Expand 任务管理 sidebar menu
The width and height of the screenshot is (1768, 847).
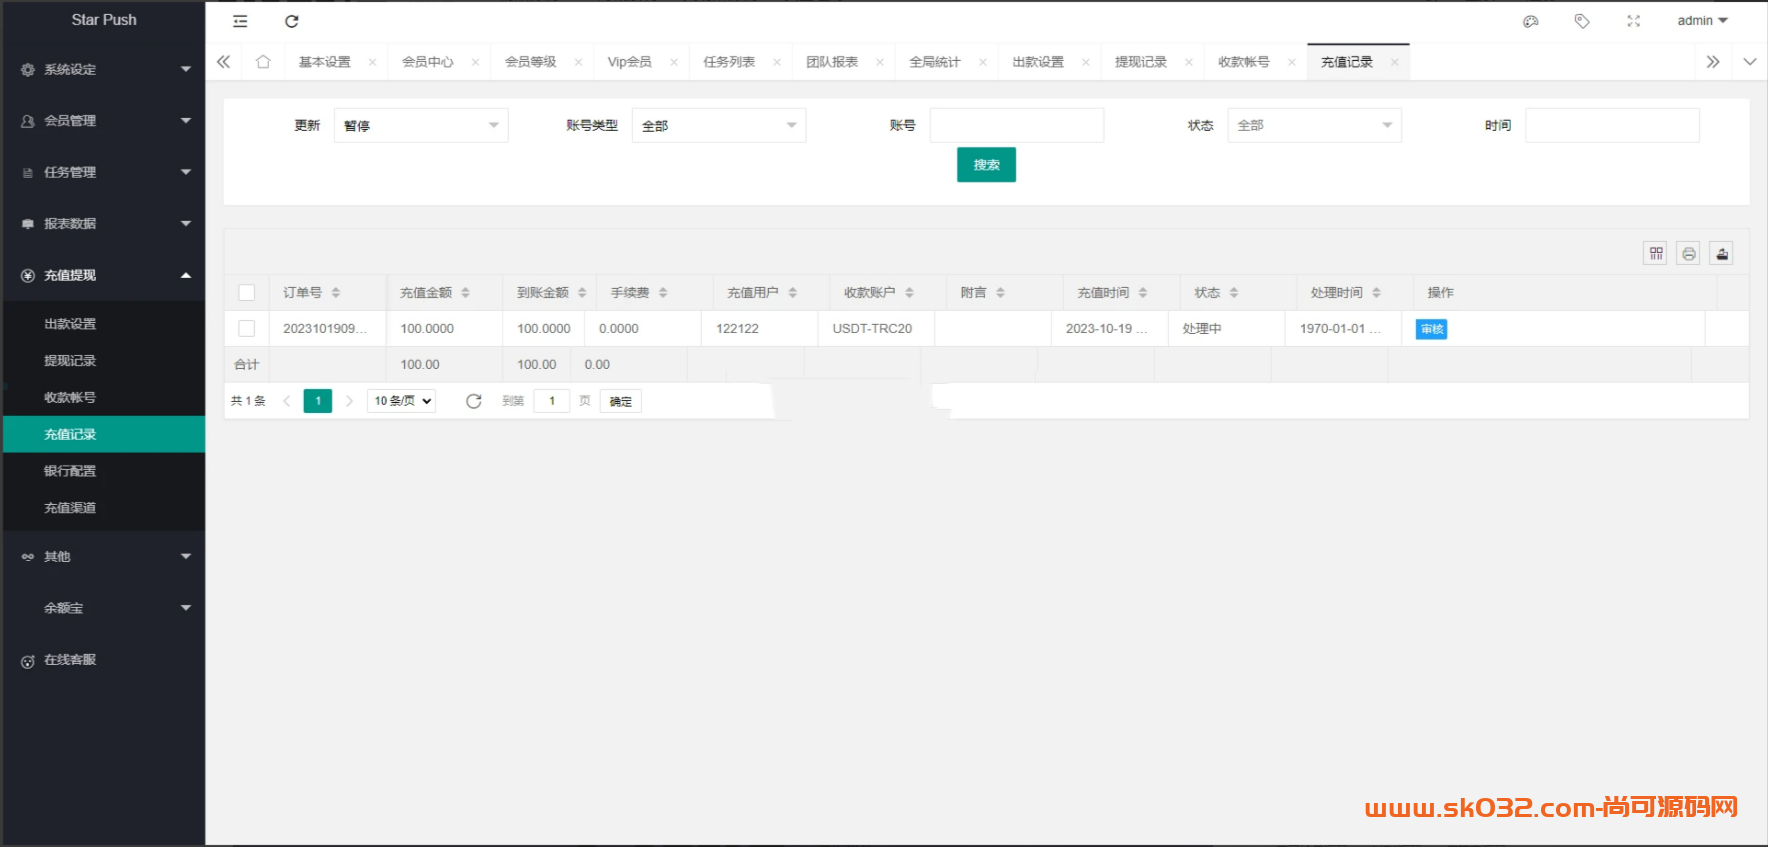(103, 173)
